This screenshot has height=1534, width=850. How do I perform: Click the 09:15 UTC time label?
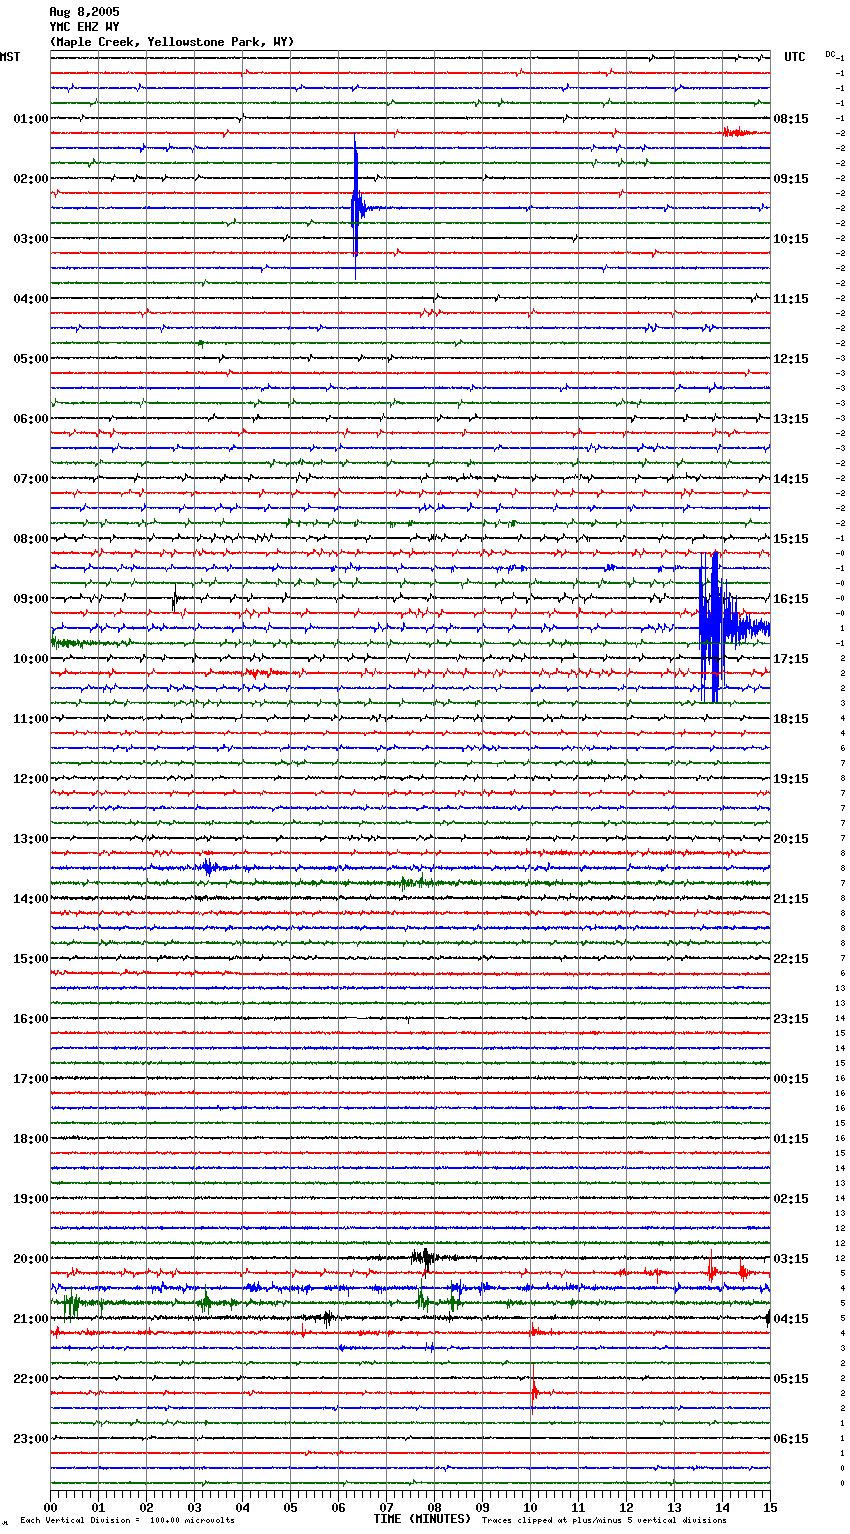tap(791, 179)
